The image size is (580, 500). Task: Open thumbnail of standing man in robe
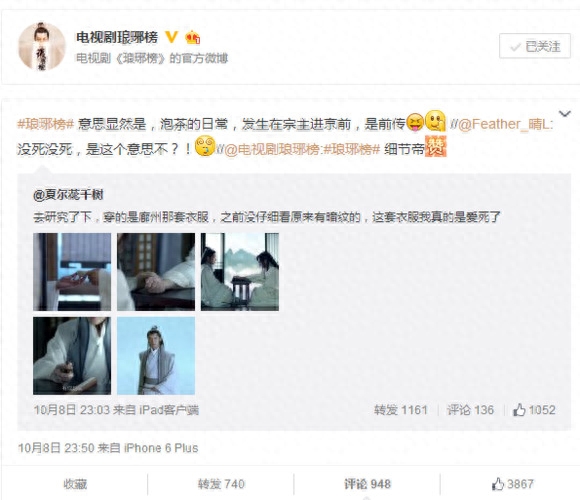(156, 356)
